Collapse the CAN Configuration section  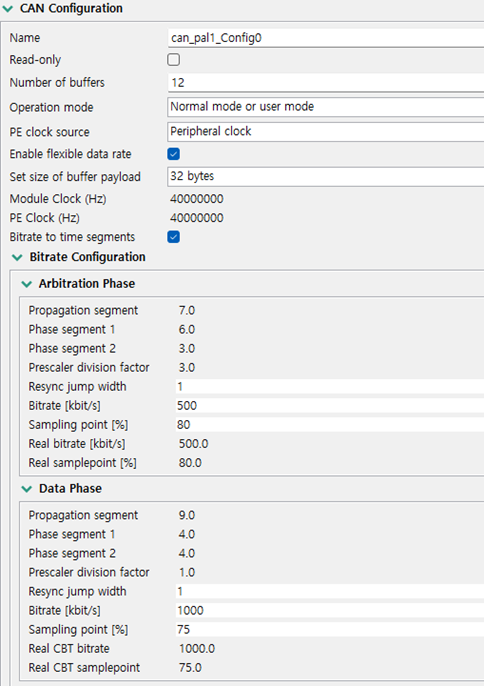tap(8, 9)
